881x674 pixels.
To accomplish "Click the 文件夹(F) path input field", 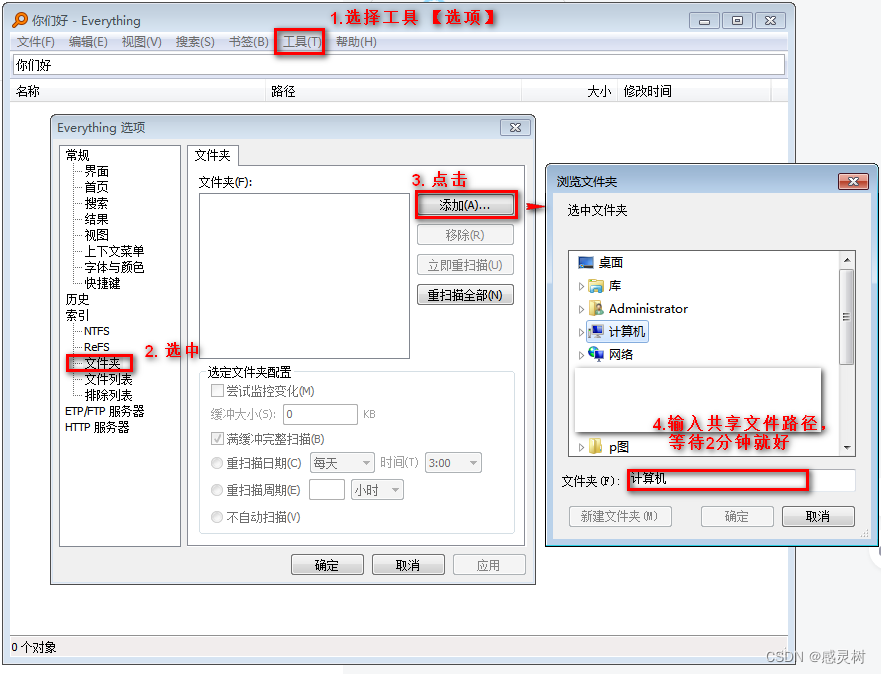I will (x=740, y=480).
